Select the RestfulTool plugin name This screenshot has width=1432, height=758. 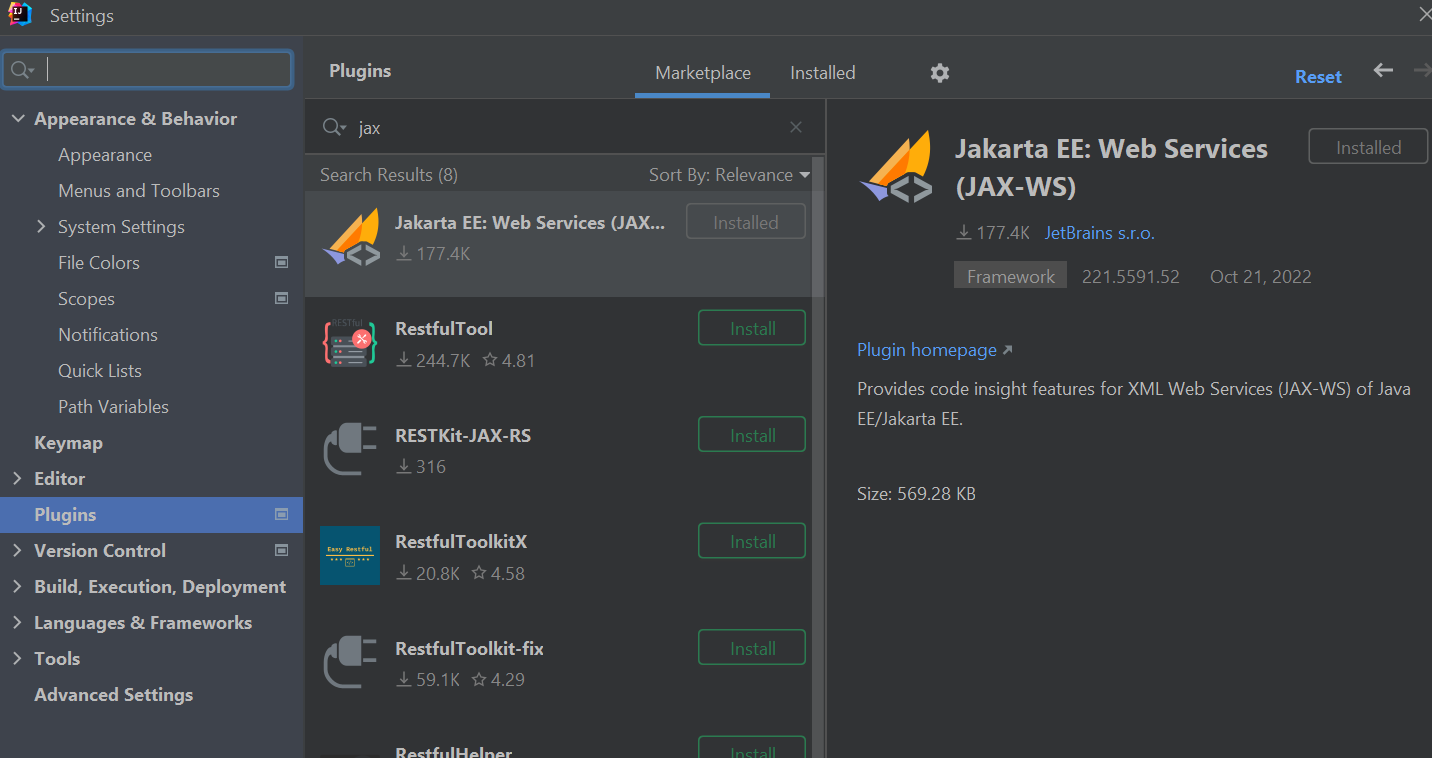(x=444, y=329)
